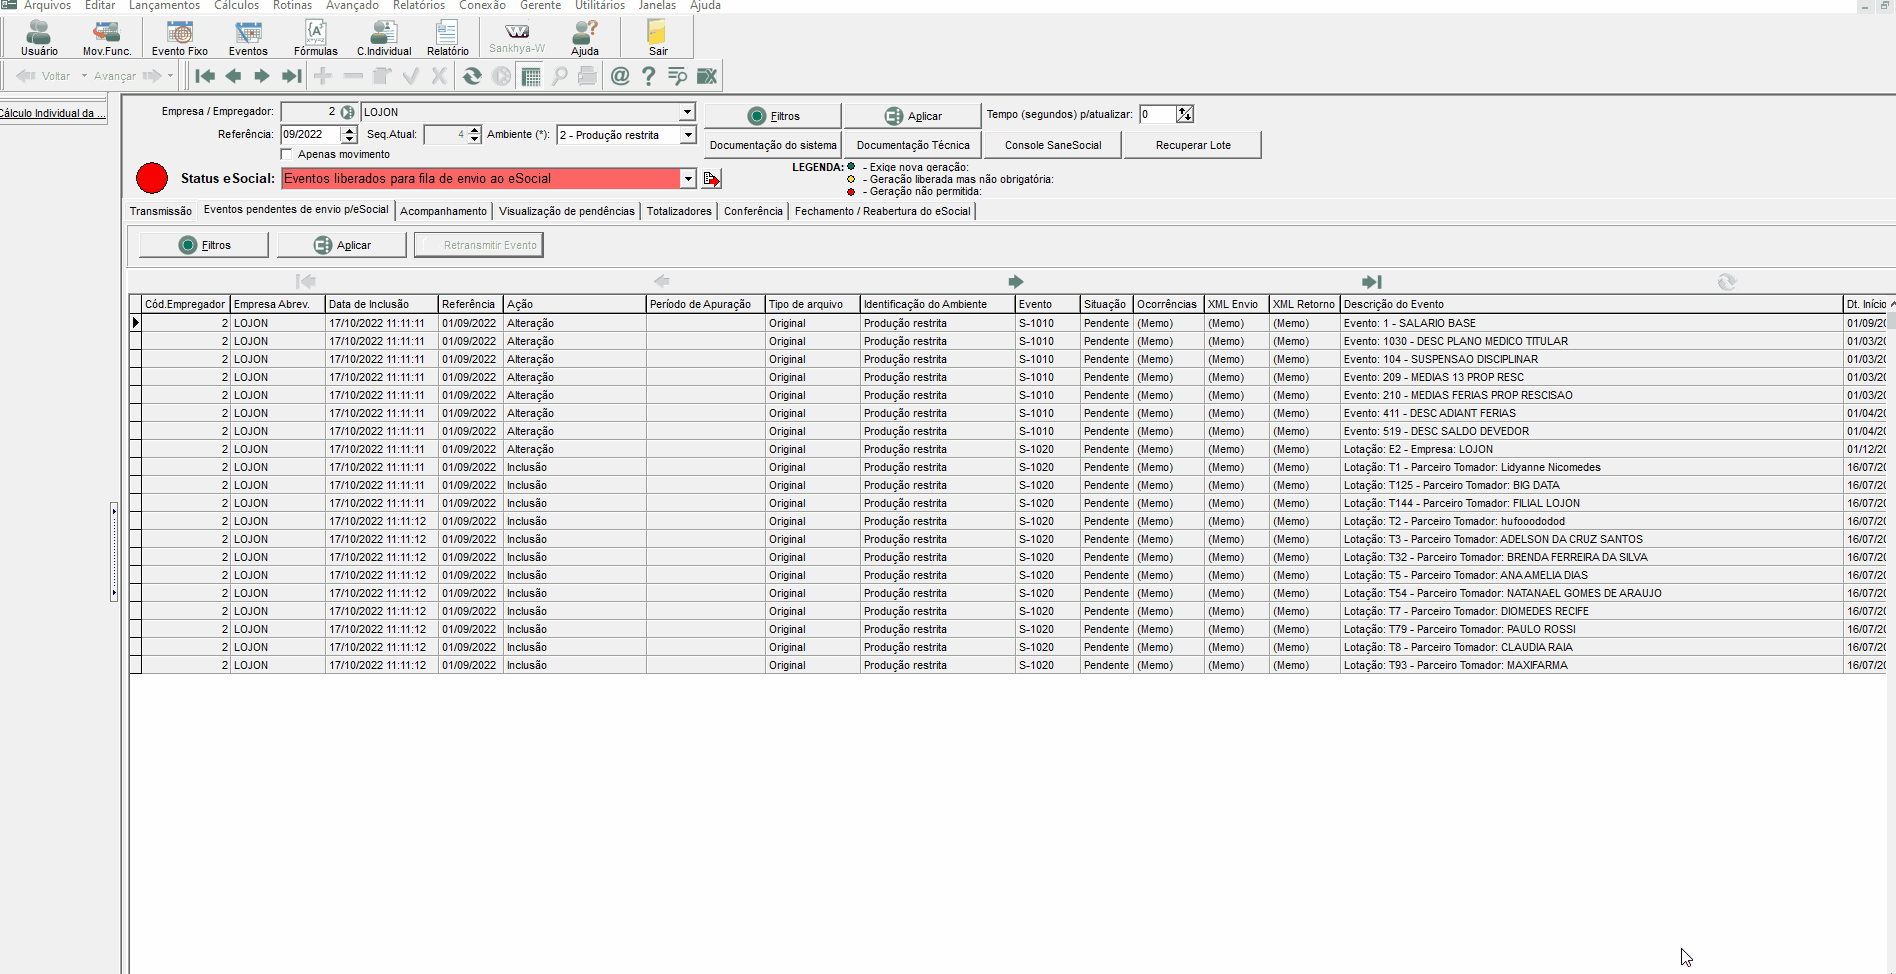Open the Relatórios menu
Viewport: 1896px width, 974px height.
pyautogui.click(x=419, y=6)
